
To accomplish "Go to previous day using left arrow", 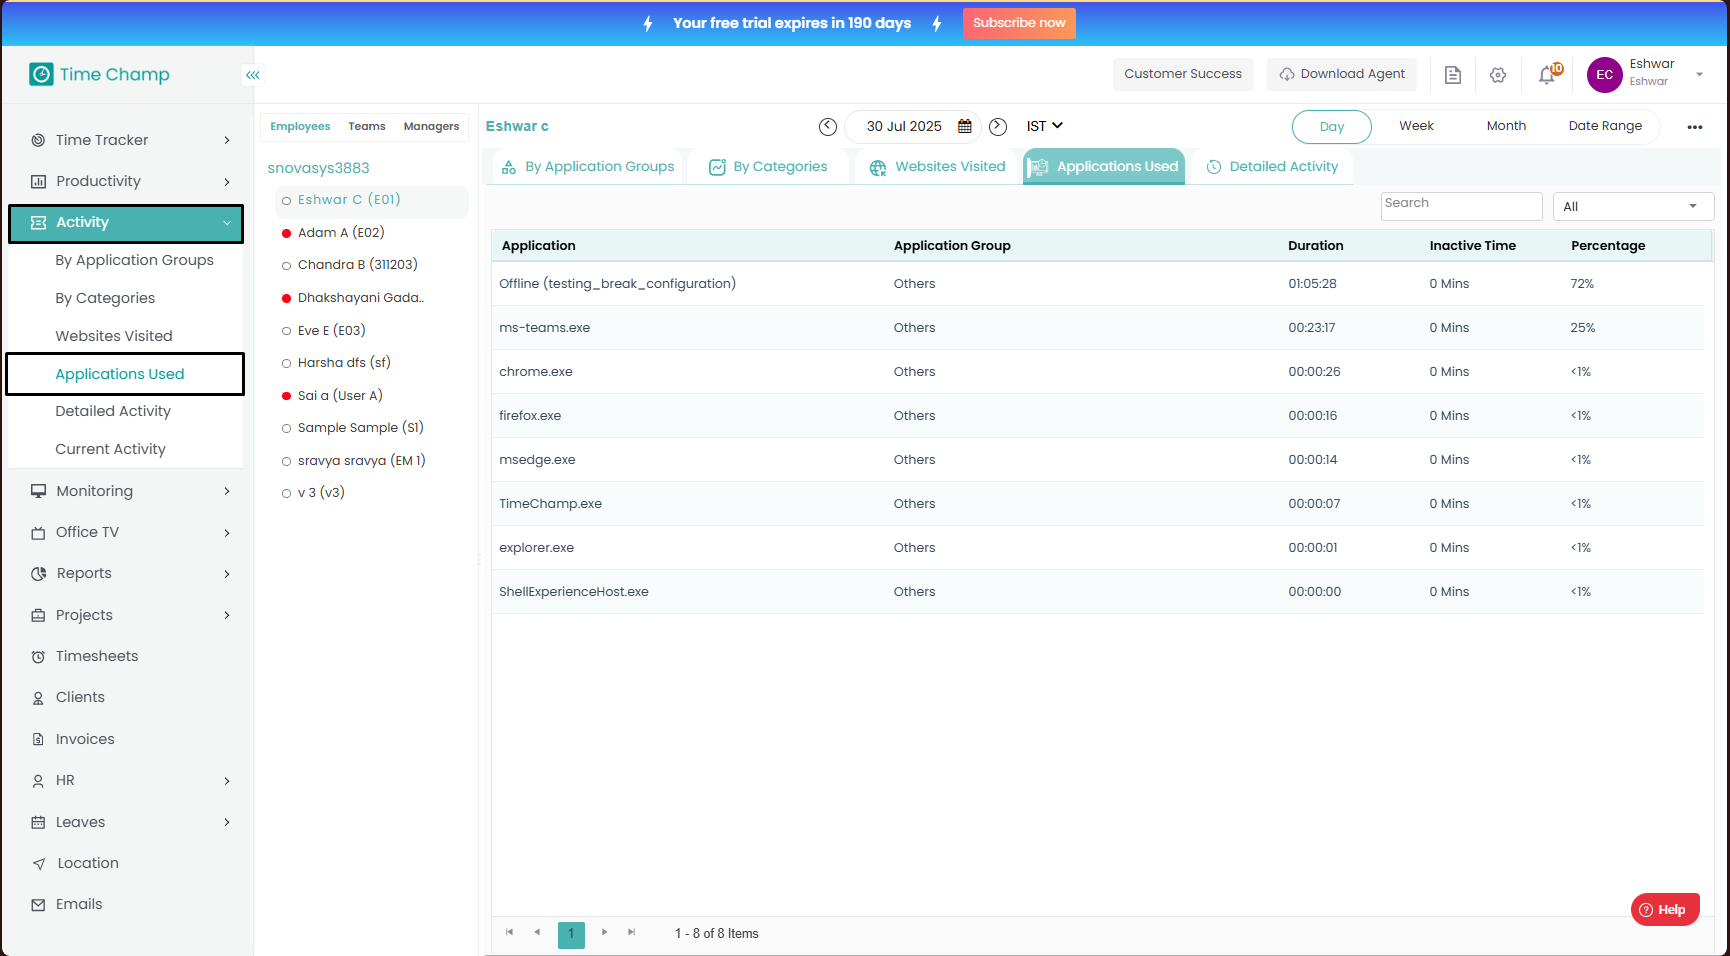I will pyautogui.click(x=827, y=127).
